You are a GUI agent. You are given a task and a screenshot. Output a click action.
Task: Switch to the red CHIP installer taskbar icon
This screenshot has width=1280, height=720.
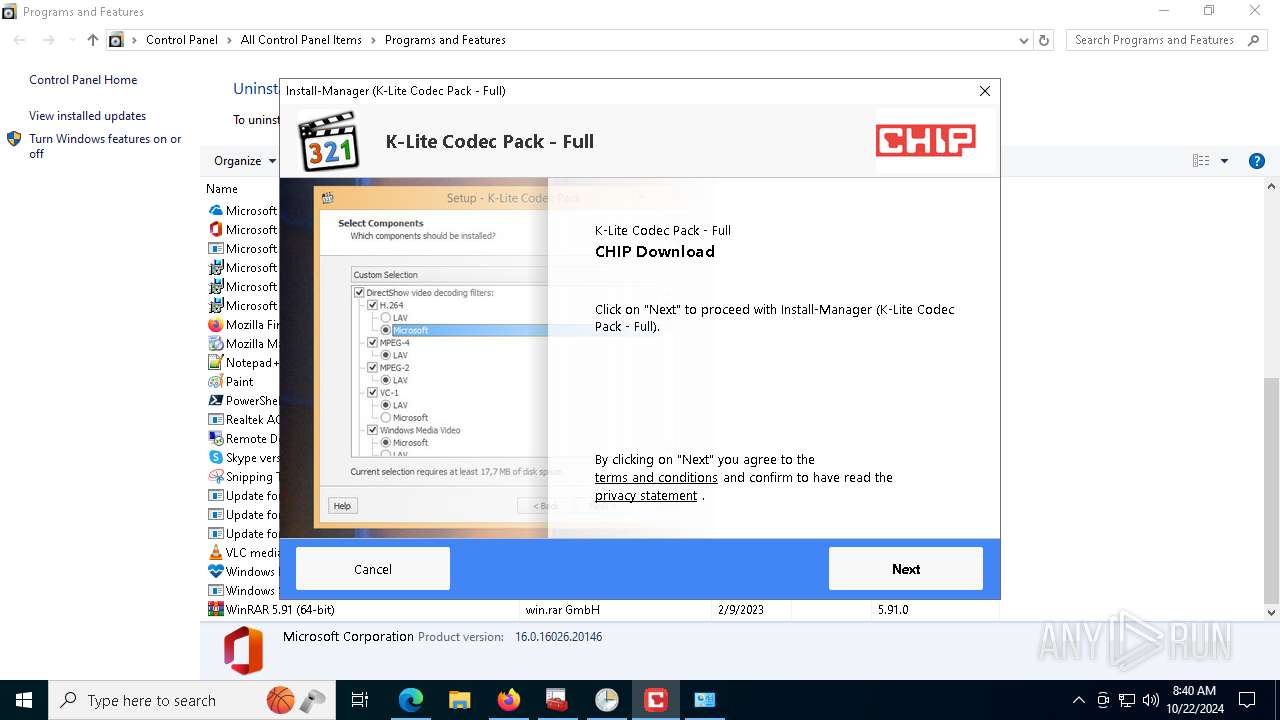[x=656, y=700]
